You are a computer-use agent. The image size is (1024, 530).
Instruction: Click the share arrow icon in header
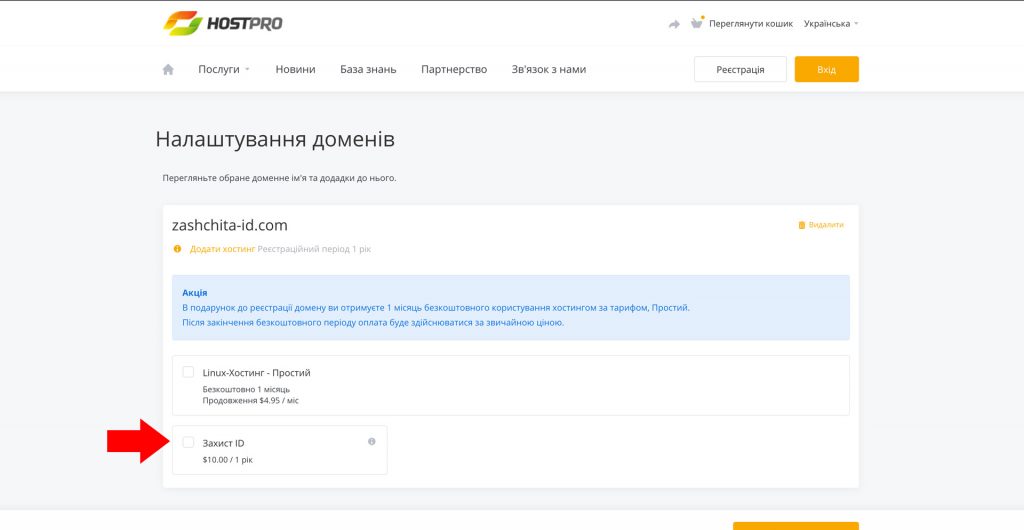click(x=674, y=24)
